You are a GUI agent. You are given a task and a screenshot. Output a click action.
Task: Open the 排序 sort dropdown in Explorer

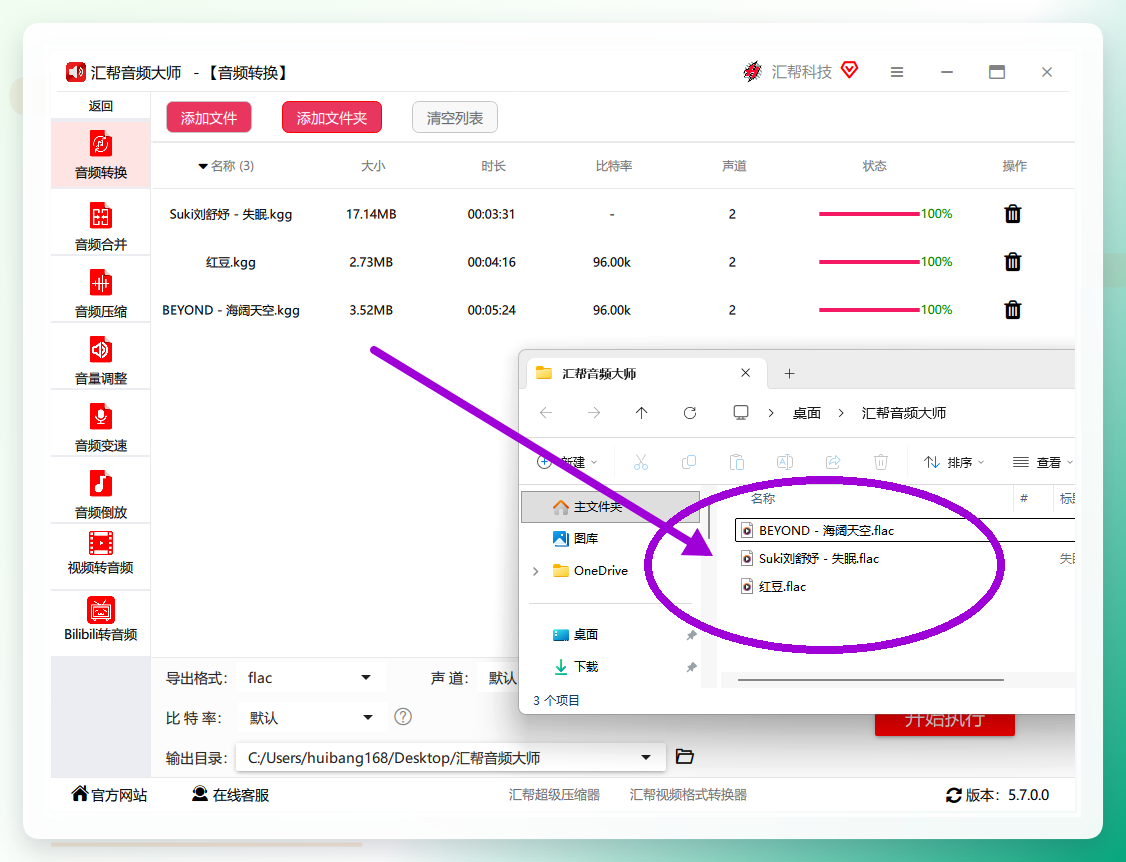[x=954, y=462]
